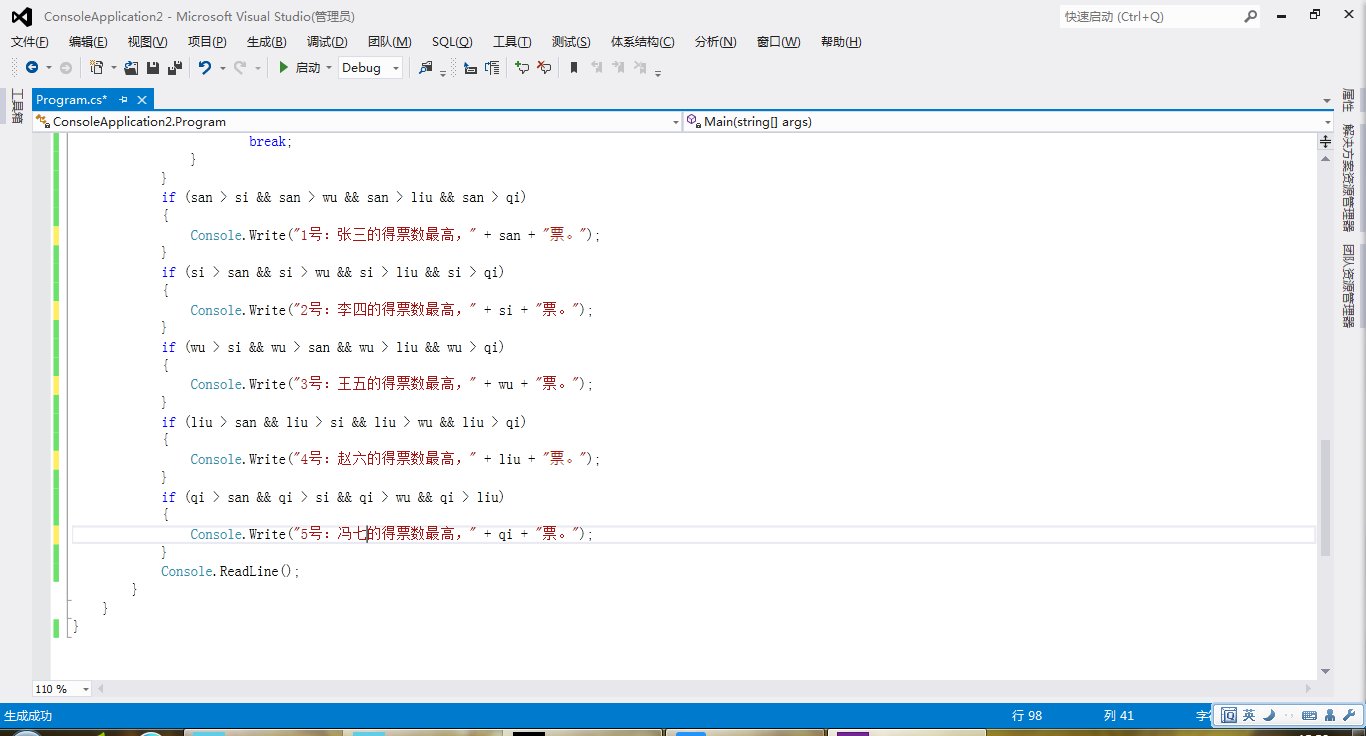Click the Navigate Backward arrow icon

coord(32,68)
